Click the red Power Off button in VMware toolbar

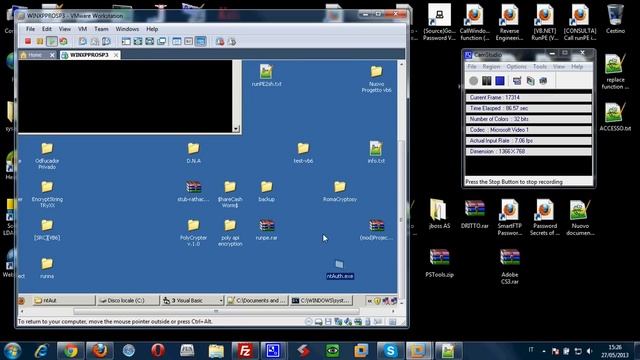click(x=28, y=41)
